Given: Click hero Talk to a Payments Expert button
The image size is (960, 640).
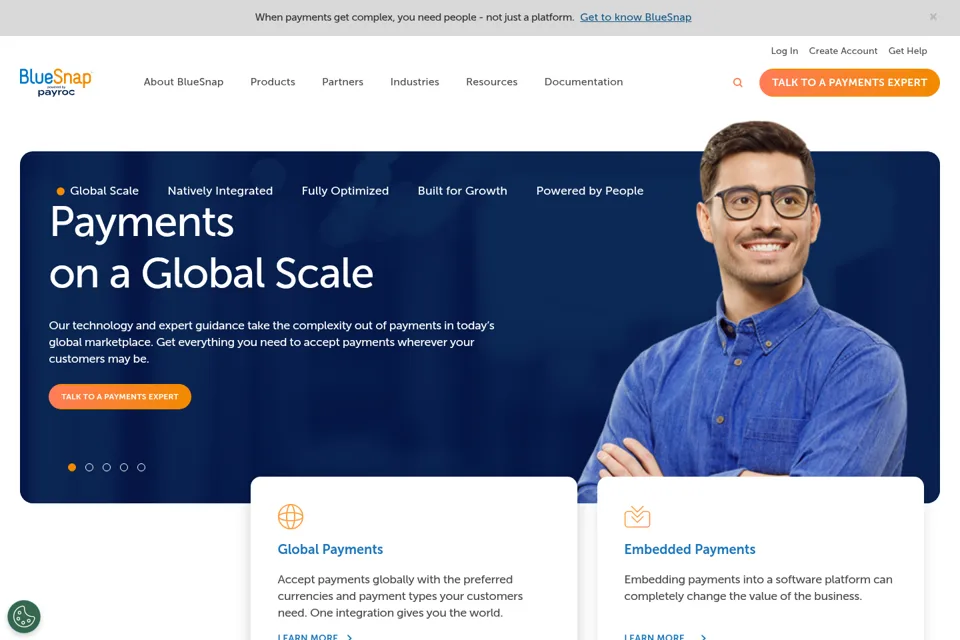Looking at the screenshot, I should [x=120, y=397].
